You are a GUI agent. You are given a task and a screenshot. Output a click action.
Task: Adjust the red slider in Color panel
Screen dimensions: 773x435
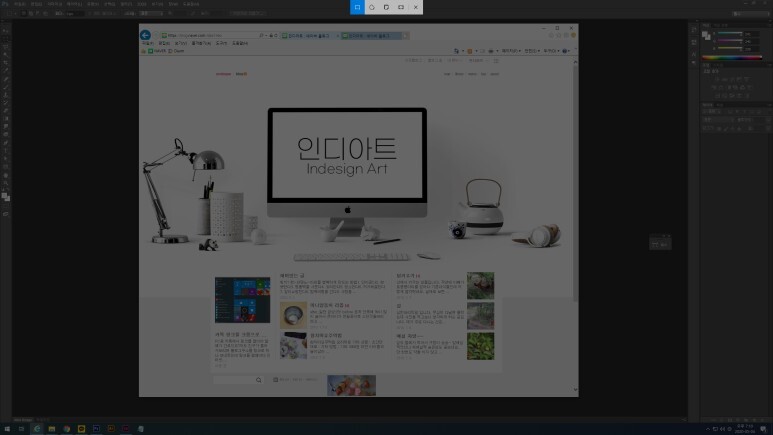tap(730, 34)
